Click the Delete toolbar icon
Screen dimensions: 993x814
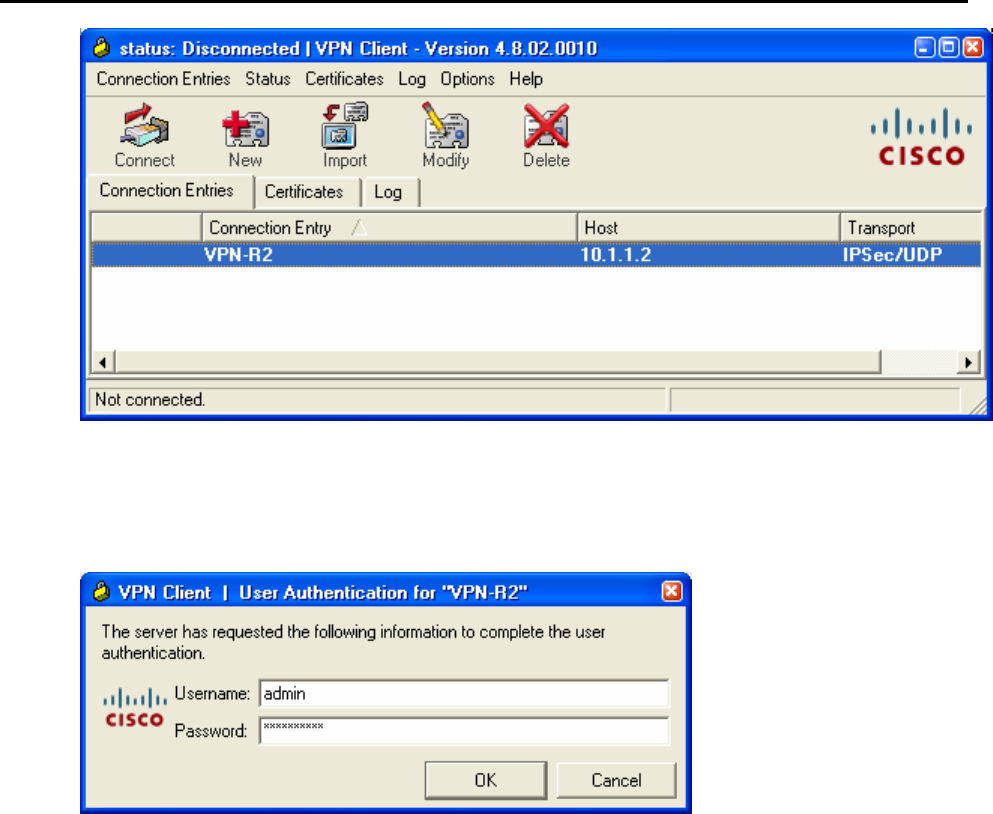(x=546, y=136)
